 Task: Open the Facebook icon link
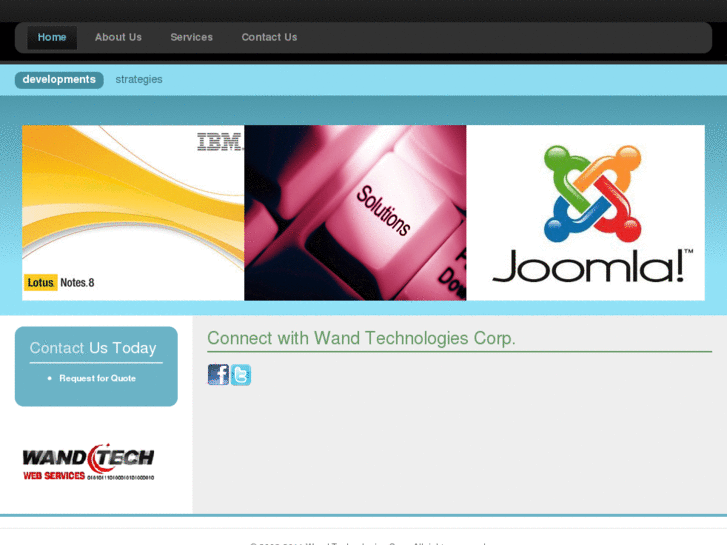tap(218, 375)
